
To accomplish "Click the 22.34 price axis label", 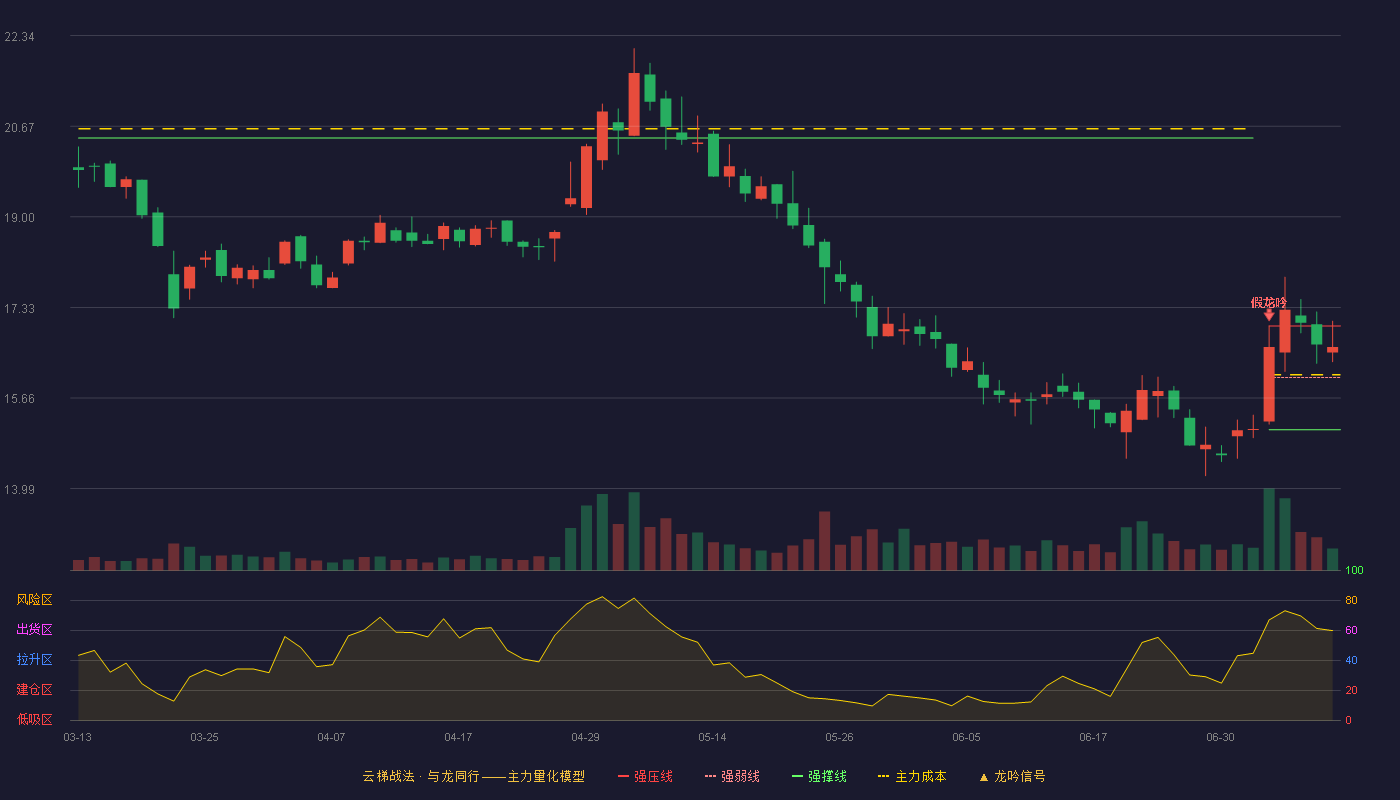I will (20, 37).
